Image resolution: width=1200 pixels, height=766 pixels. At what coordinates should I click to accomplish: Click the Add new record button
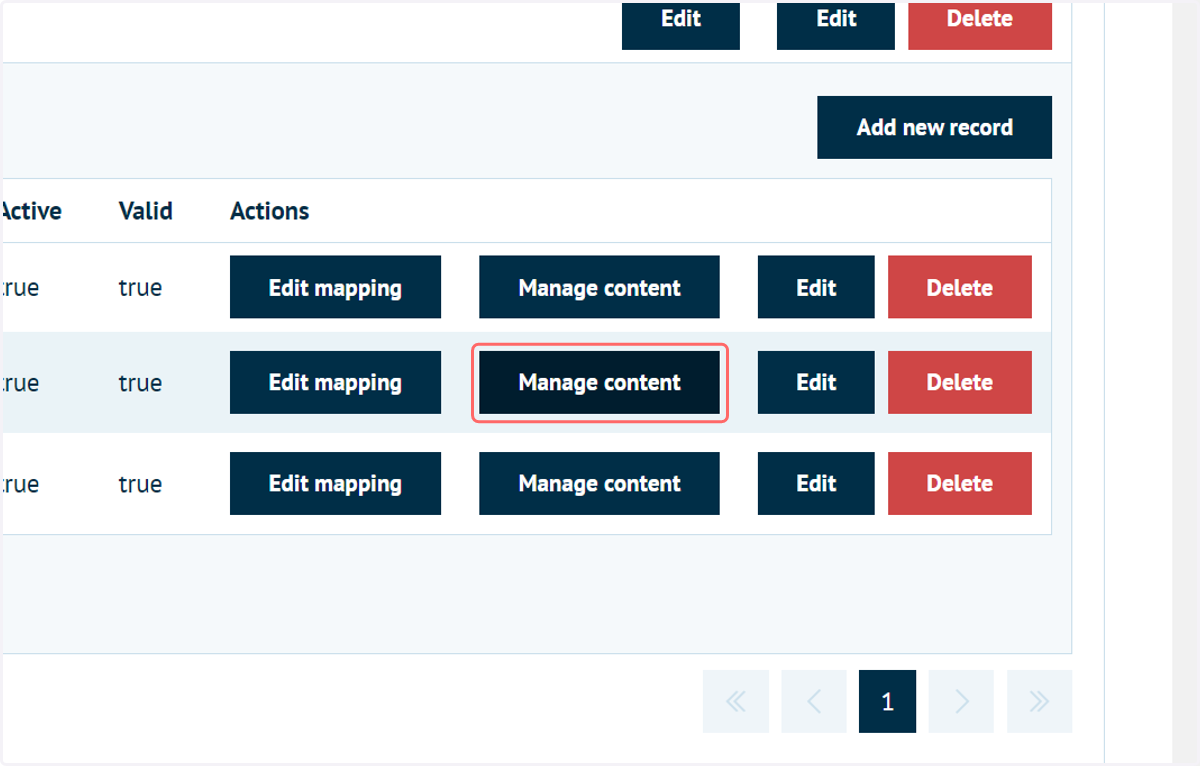tap(934, 127)
